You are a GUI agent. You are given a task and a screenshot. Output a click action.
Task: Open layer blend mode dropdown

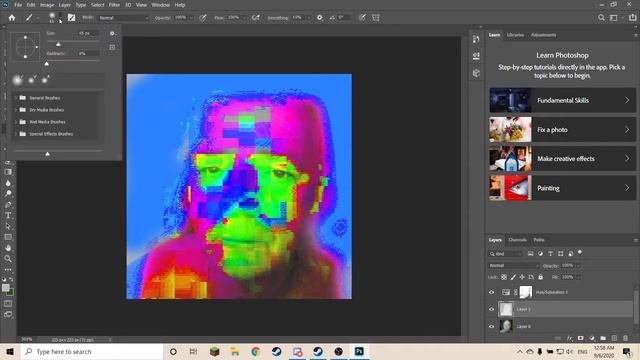pyautogui.click(x=513, y=266)
